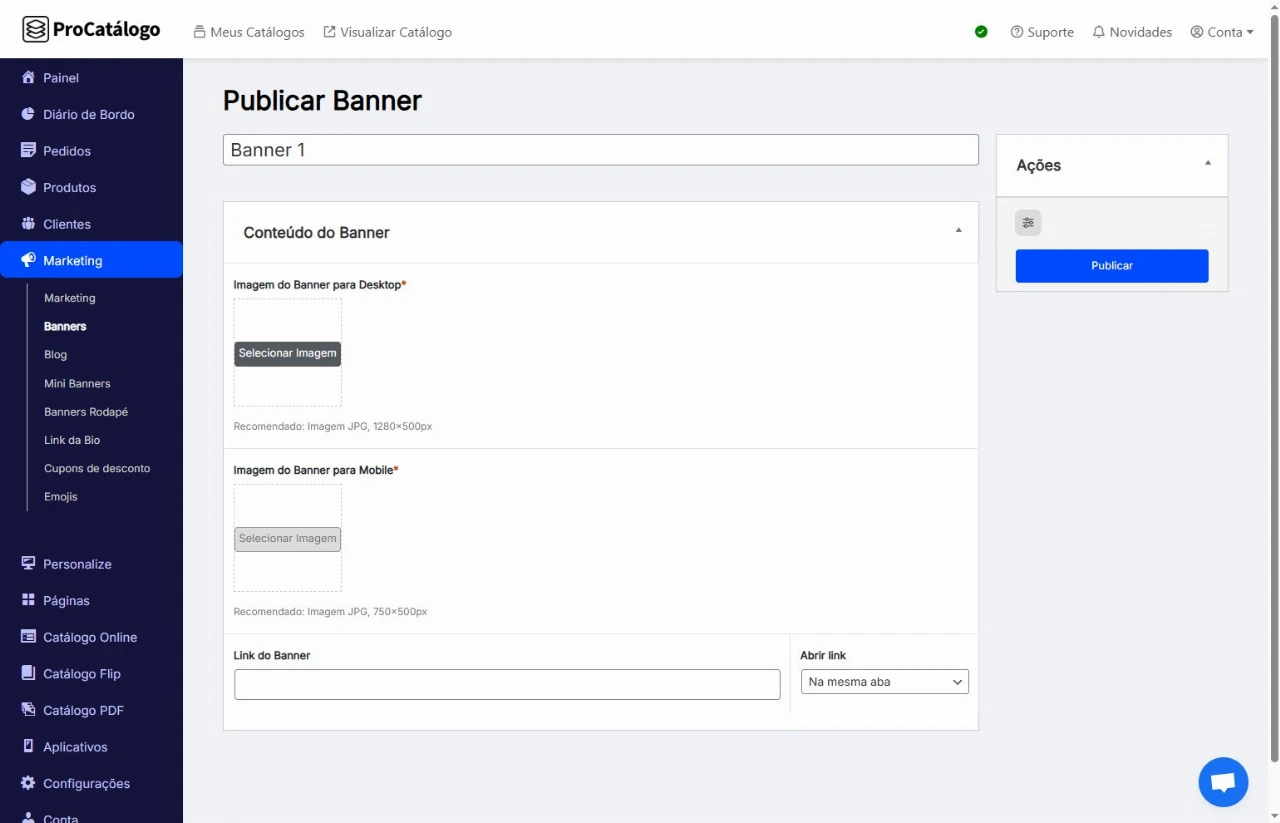This screenshot has height=823, width=1280.
Task: Click the banner title text field
Action: (x=600, y=150)
